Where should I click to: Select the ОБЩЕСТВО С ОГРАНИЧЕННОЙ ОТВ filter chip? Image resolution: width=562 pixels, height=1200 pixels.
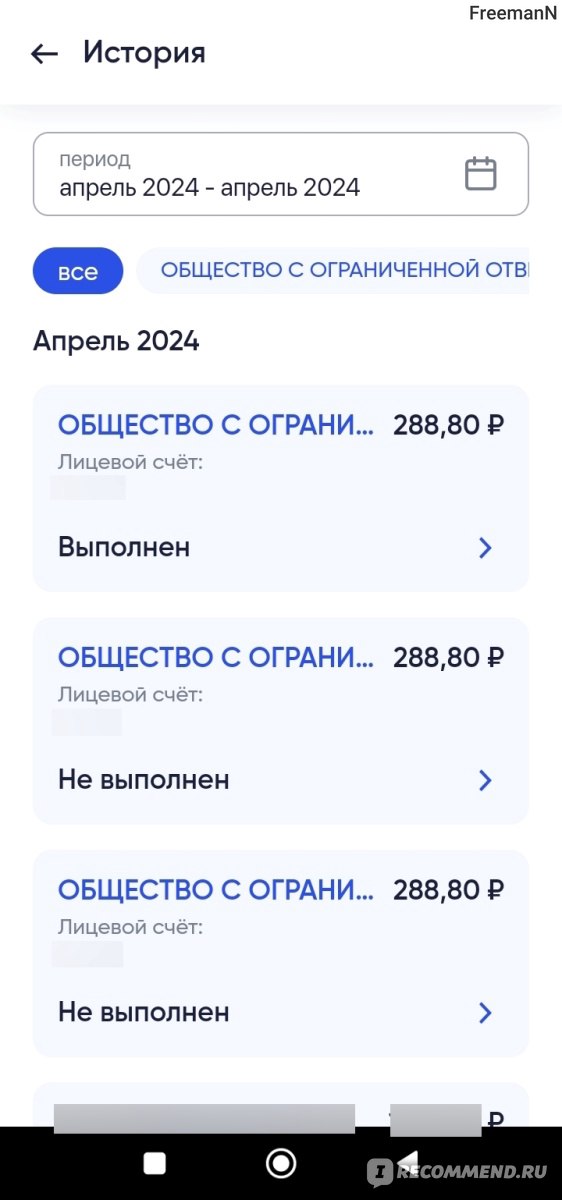333,271
